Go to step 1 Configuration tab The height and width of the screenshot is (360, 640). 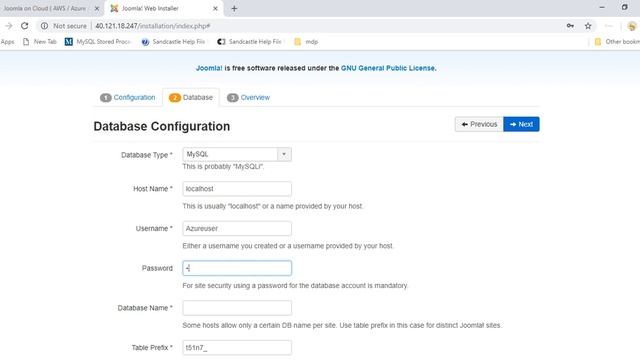[128, 98]
